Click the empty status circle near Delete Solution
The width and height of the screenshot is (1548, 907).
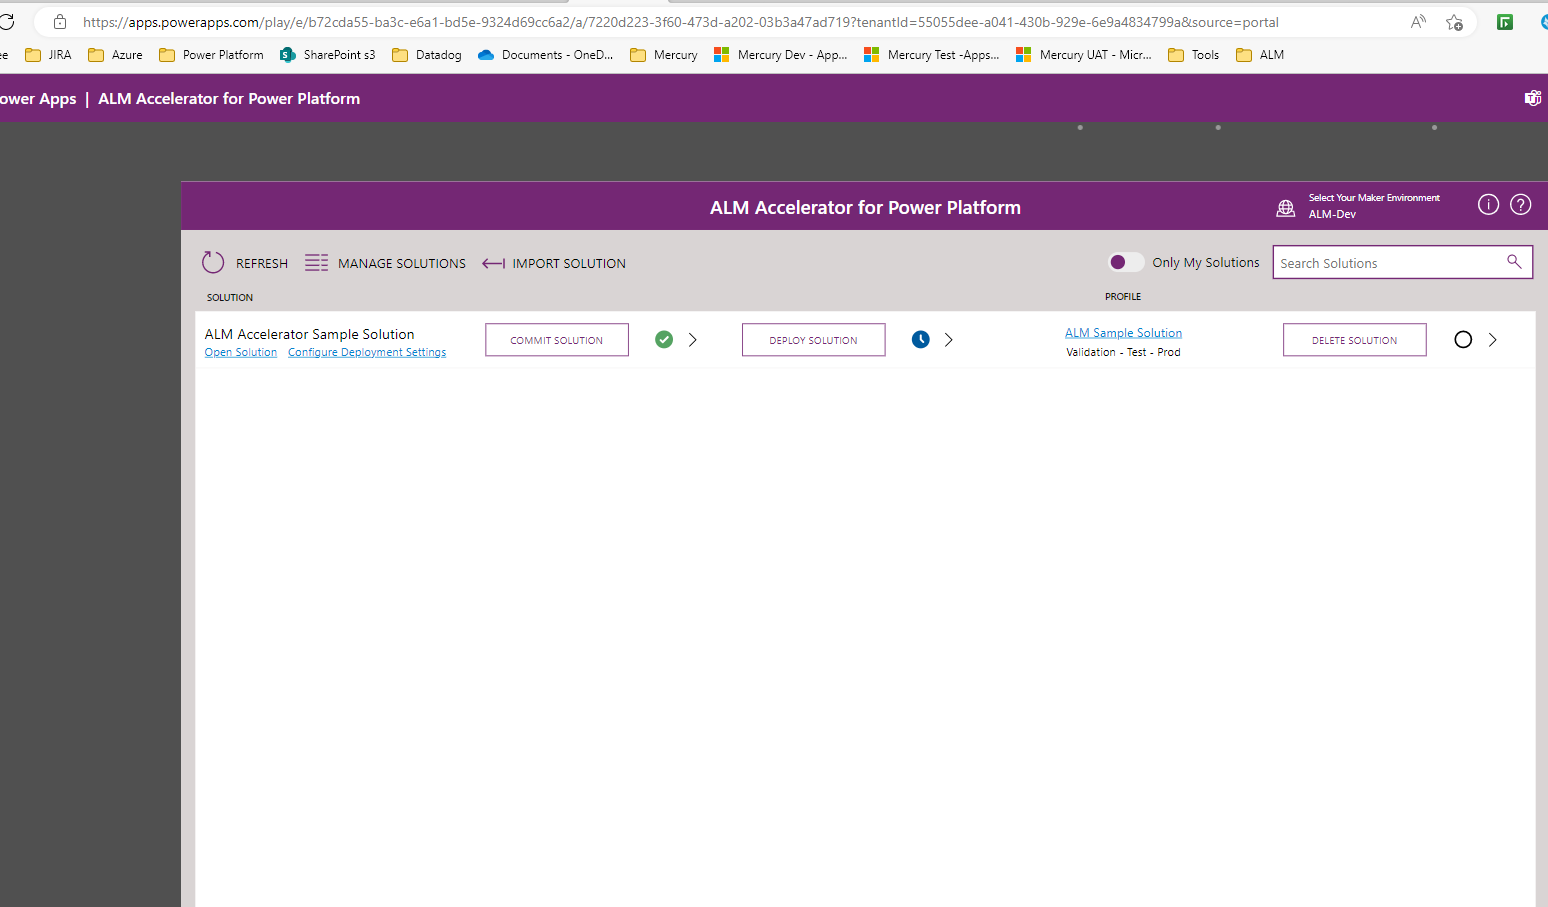(x=1463, y=339)
